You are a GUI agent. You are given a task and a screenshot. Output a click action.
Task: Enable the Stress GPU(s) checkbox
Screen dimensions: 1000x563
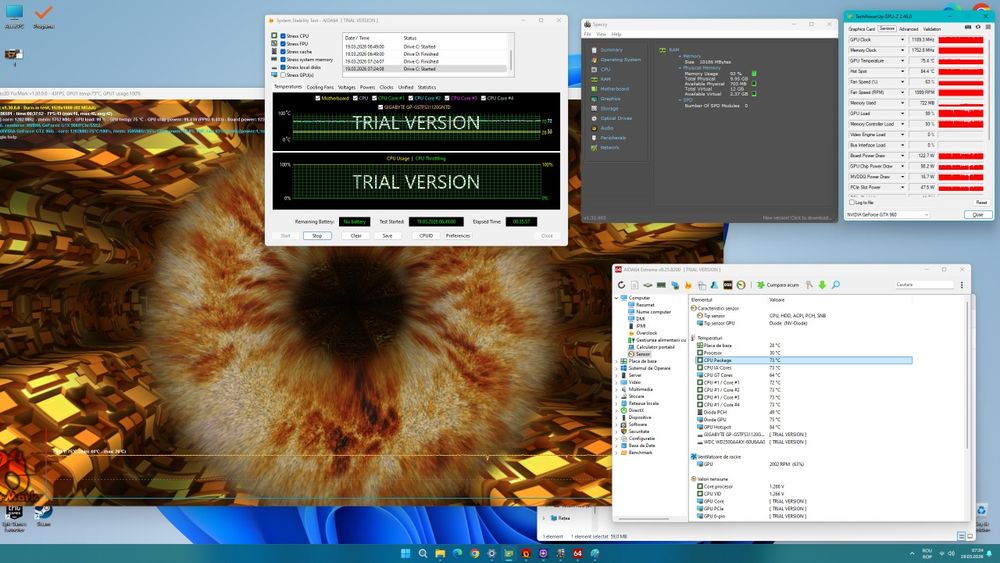tap(283, 75)
